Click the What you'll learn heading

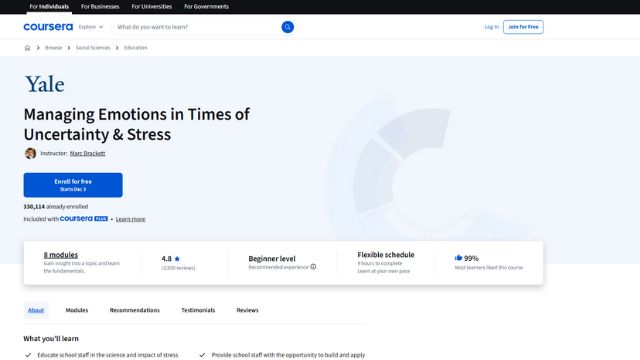tap(51, 338)
